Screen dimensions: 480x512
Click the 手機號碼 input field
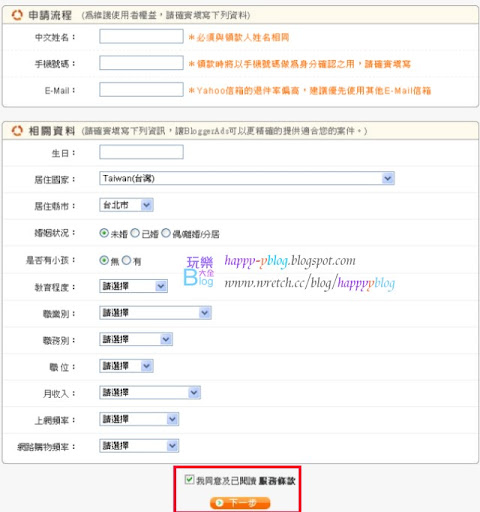pyautogui.click(x=141, y=63)
